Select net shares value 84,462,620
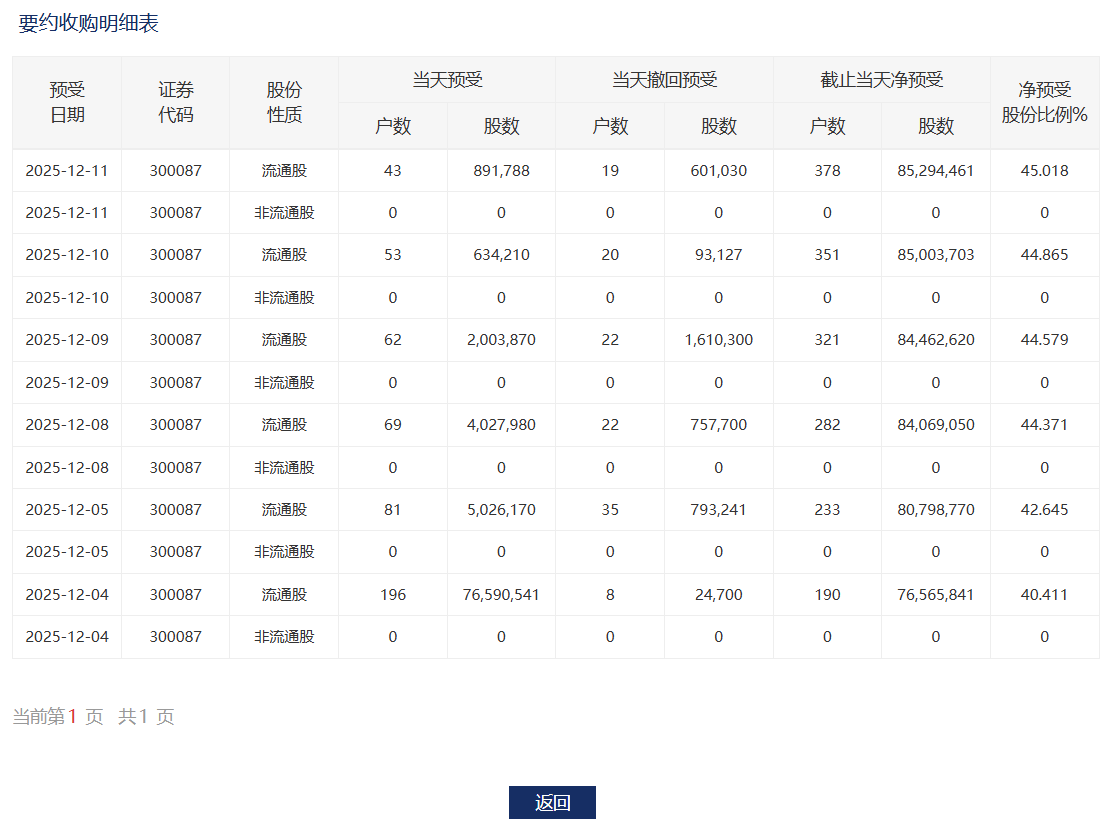Image resolution: width=1120 pixels, height=830 pixels. click(x=936, y=340)
